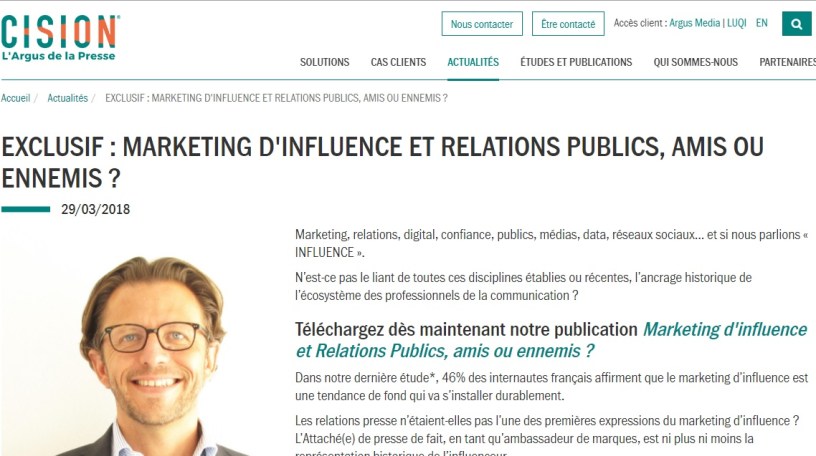The height and width of the screenshot is (456, 816).
Task: Open the Marketing d'influence publication link
Action: click(x=551, y=340)
